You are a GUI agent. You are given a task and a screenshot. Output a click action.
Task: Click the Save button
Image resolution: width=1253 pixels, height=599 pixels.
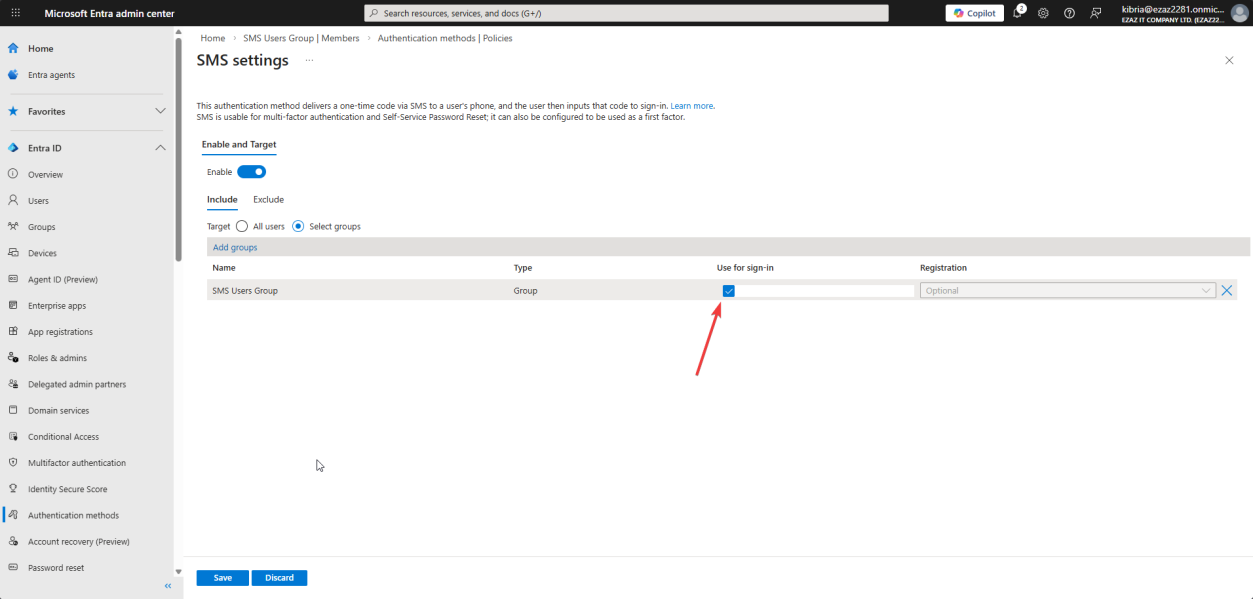click(x=222, y=578)
